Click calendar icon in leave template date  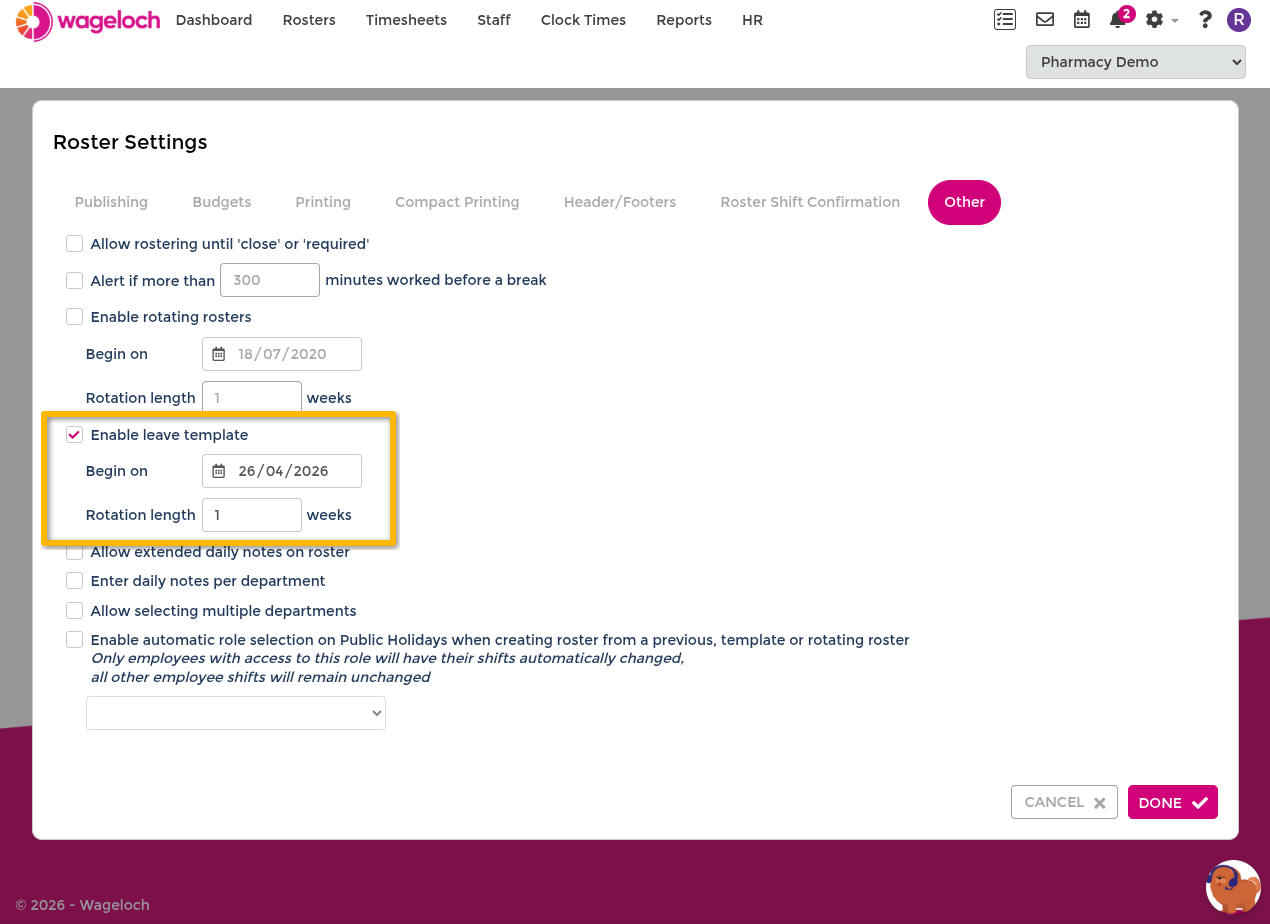(219, 471)
